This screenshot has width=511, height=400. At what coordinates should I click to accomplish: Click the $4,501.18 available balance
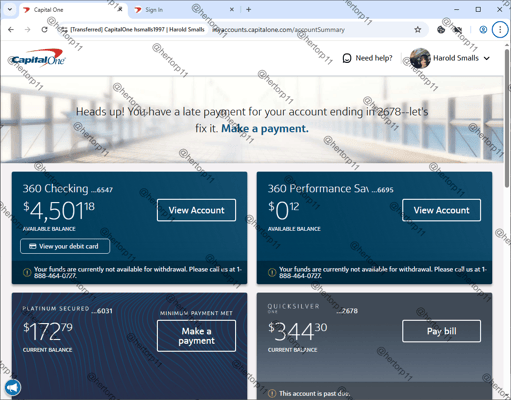click(59, 211)
